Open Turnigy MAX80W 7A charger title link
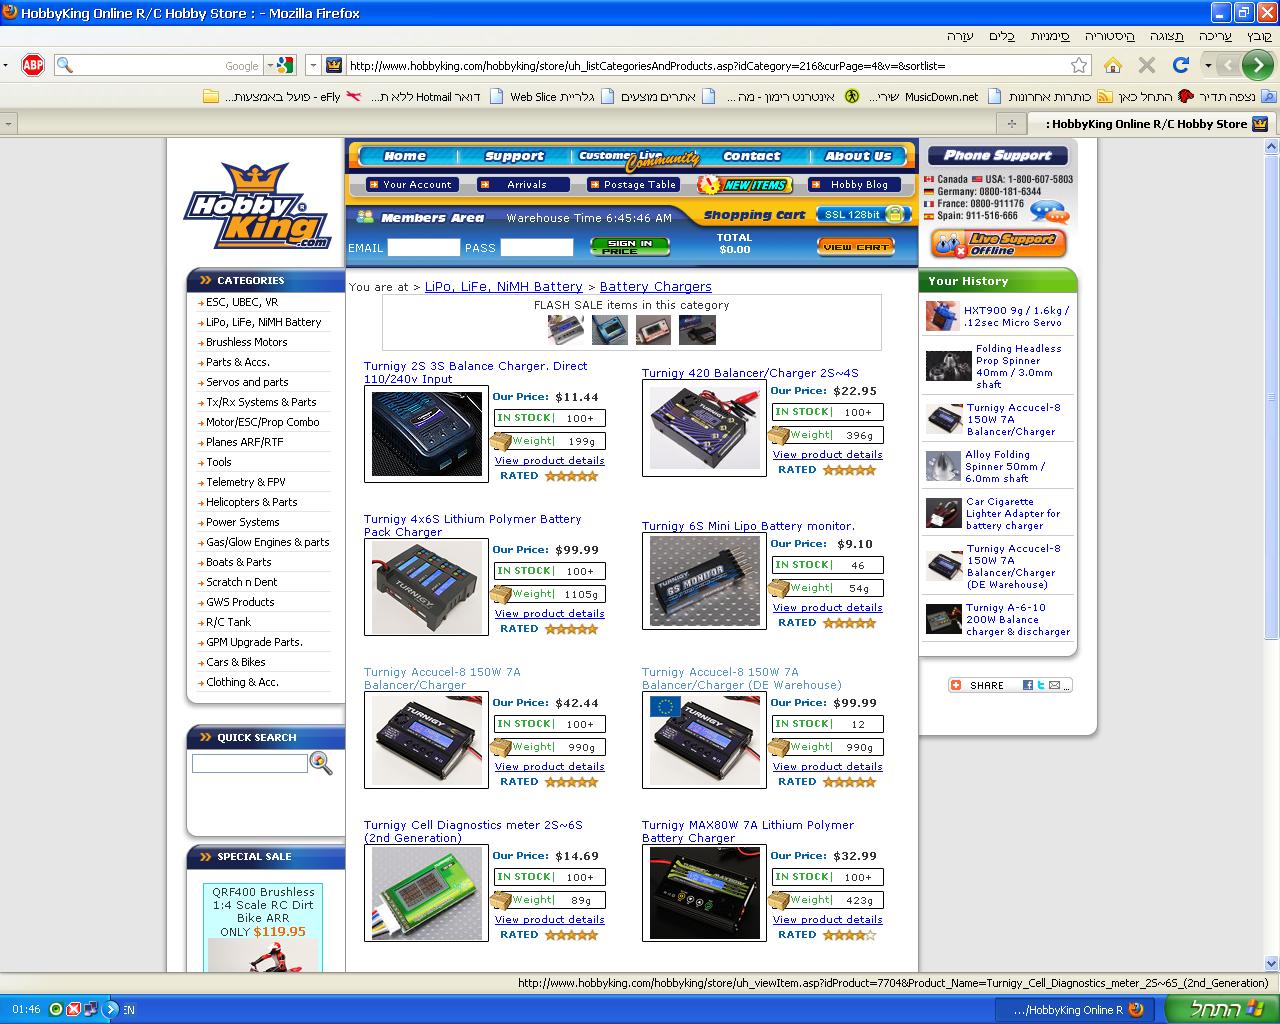This screenshot has height=1024, width=1280. [x=748, y=831]
